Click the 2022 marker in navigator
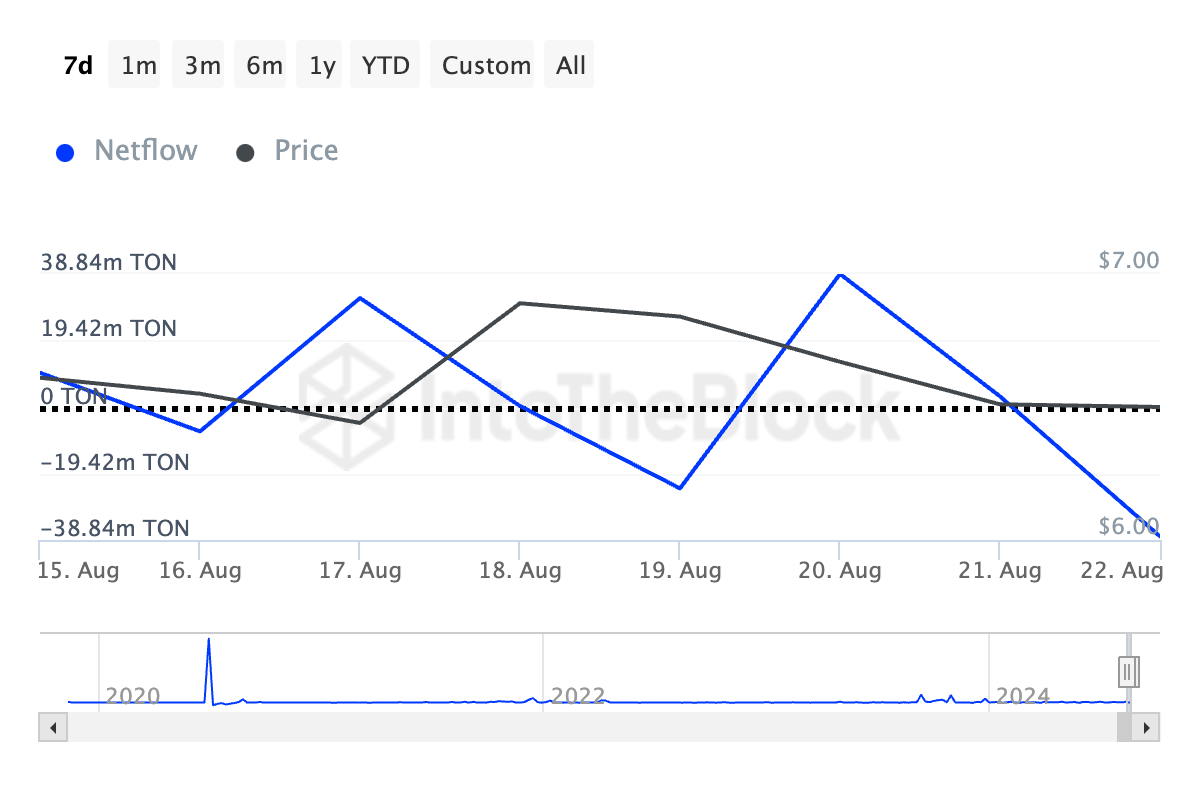This screenshot has height=800, width=1200. coord(579,695)
